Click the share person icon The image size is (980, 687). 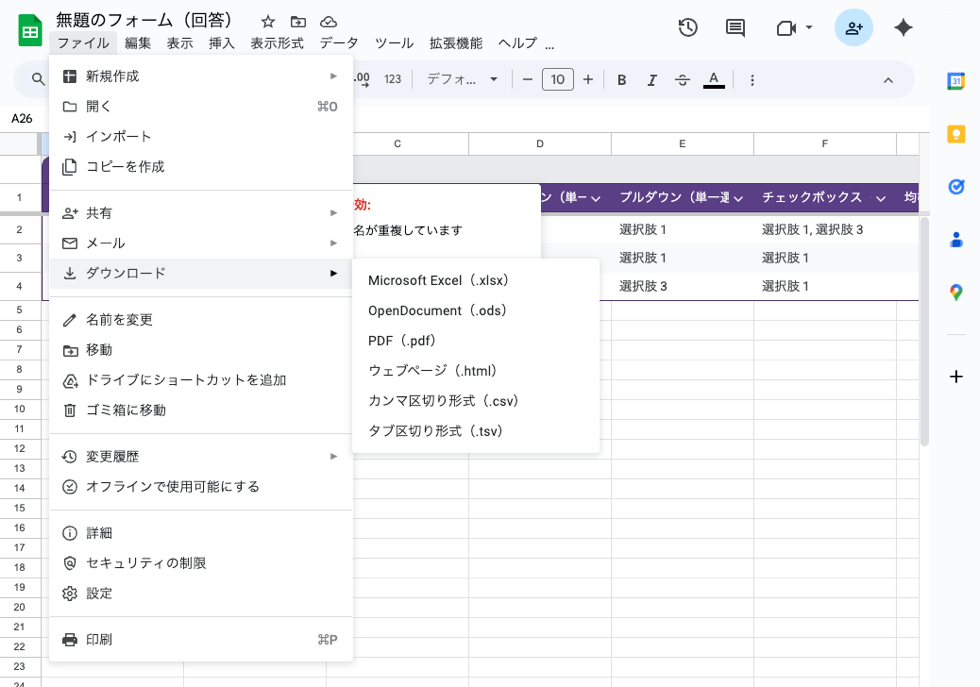click(853, 28)
